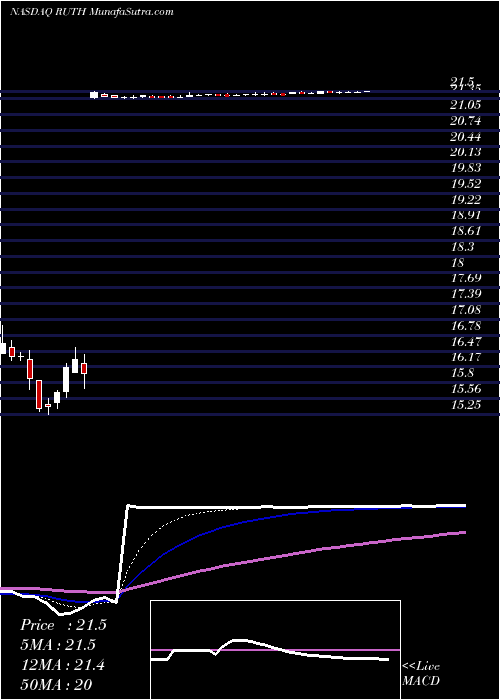Click the 15.8 price axis label

coord(462,373)
